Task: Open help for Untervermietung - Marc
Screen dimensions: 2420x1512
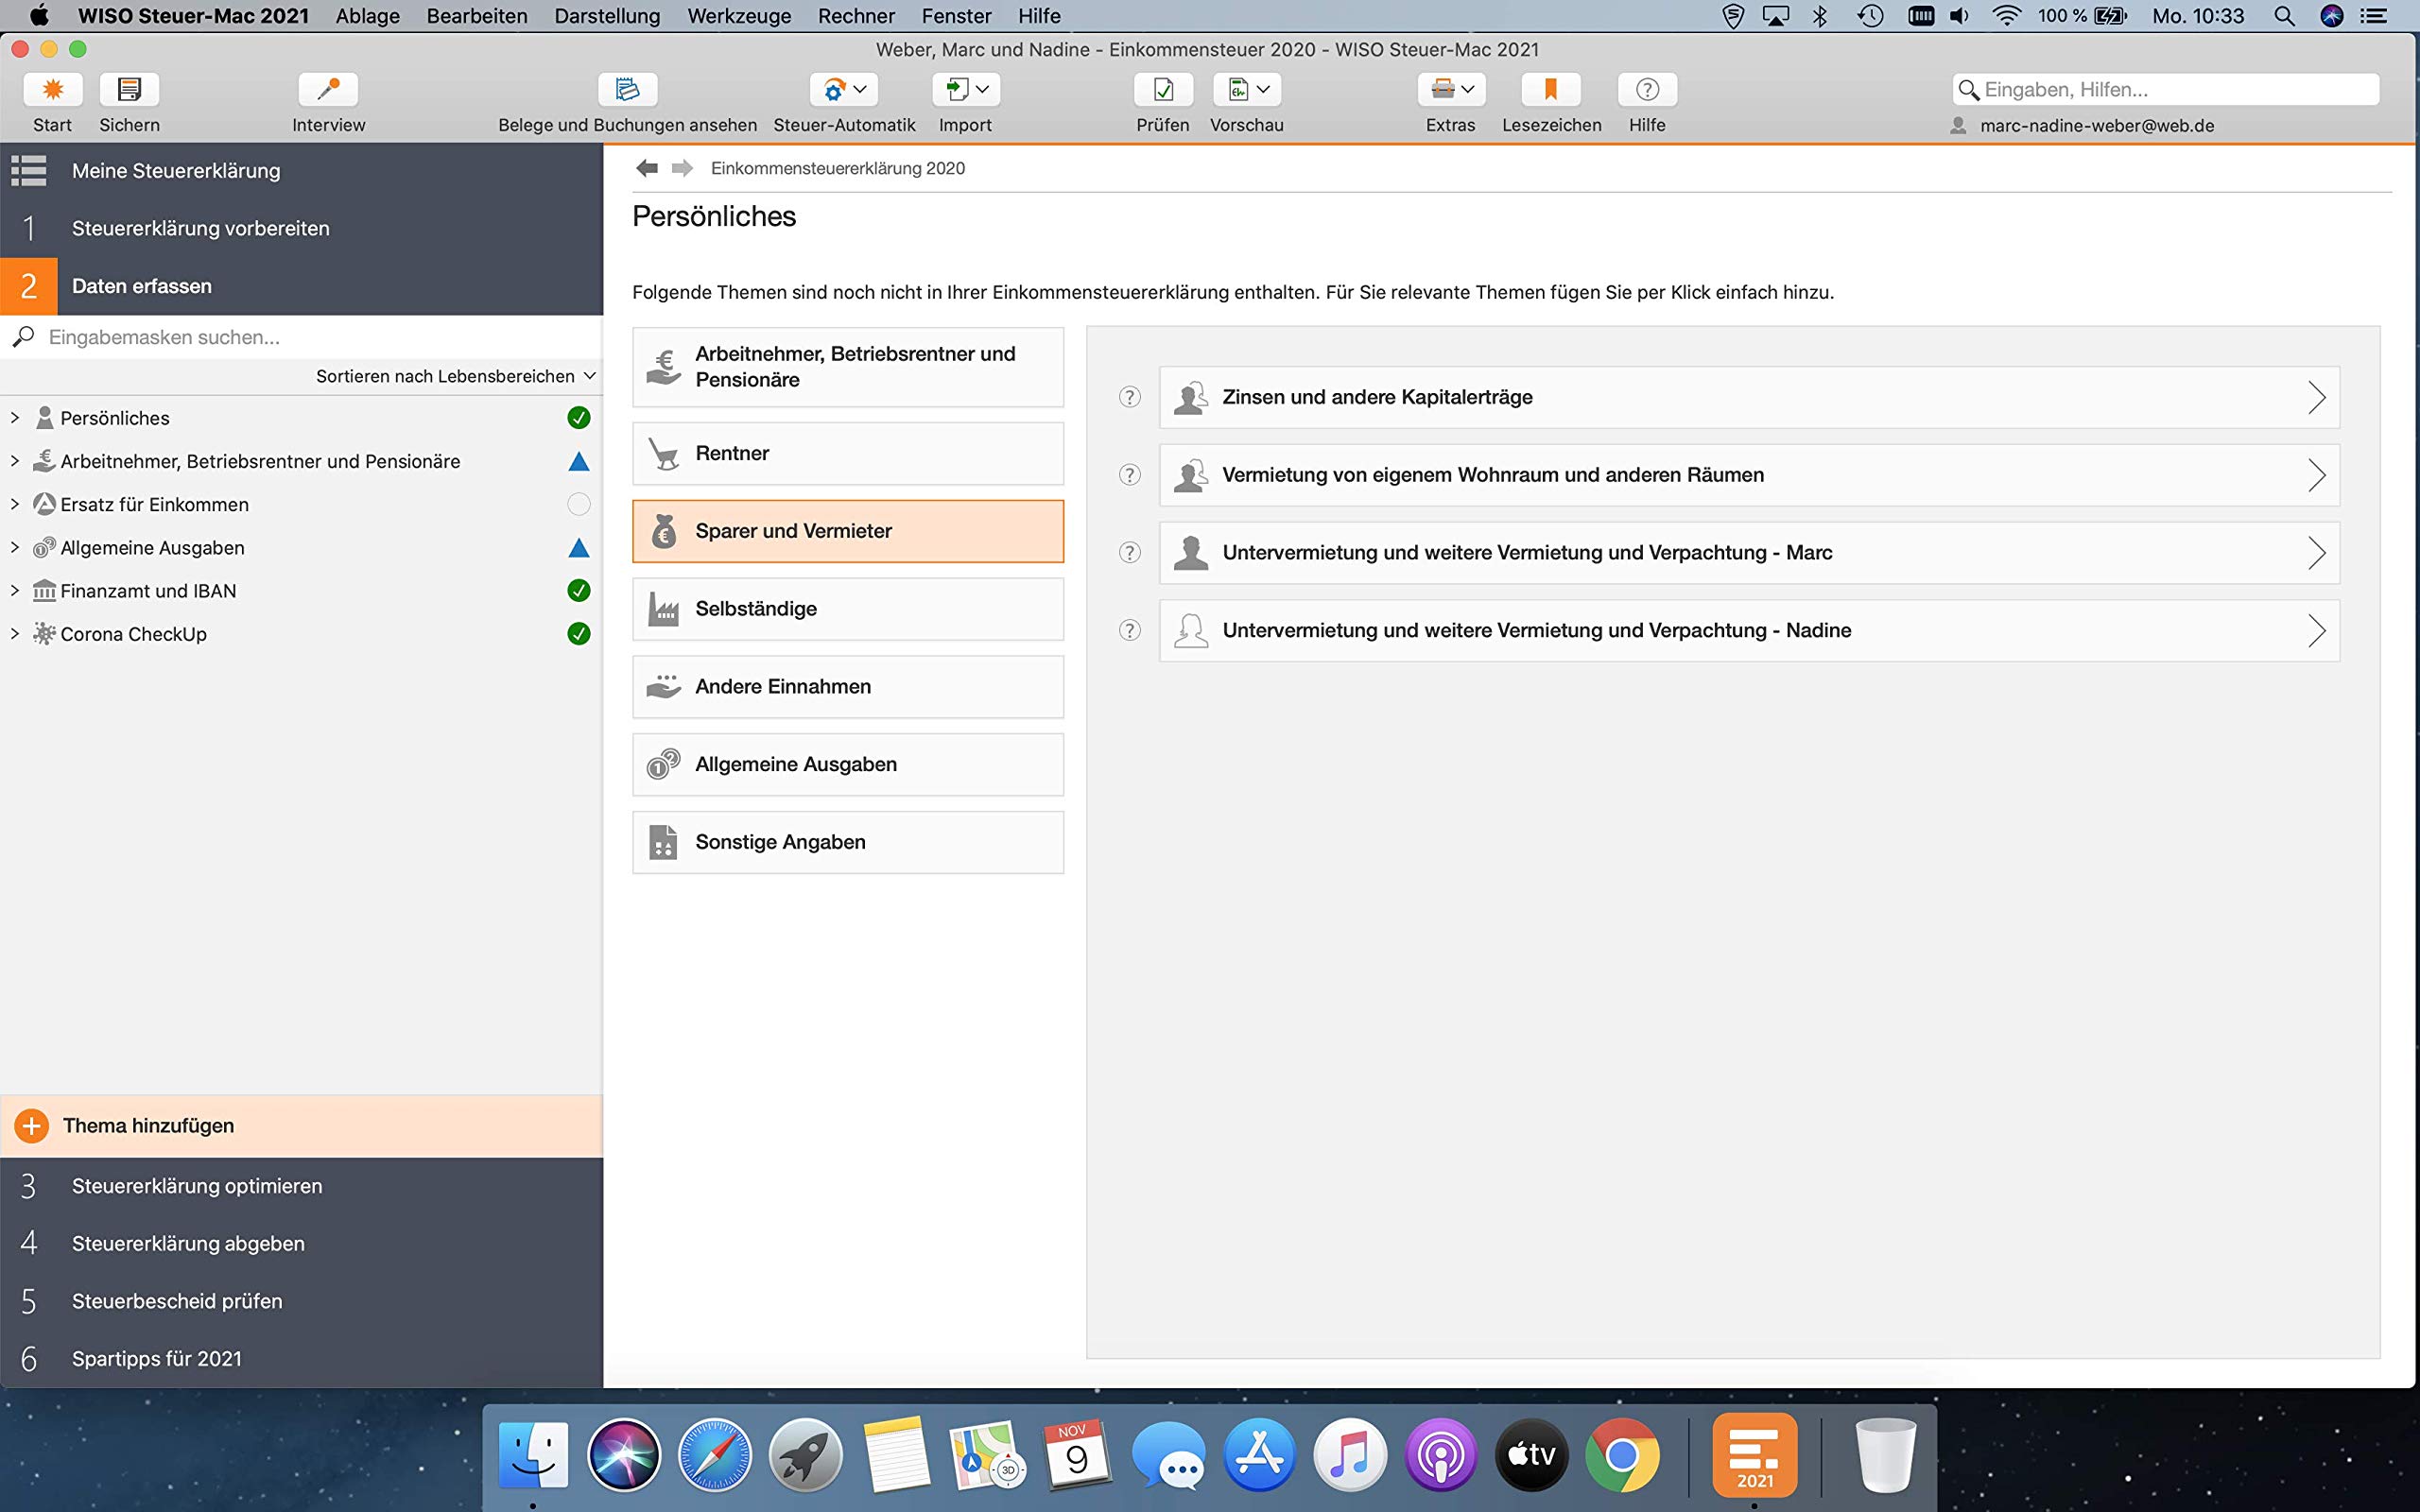Action: coord(1130,553)
